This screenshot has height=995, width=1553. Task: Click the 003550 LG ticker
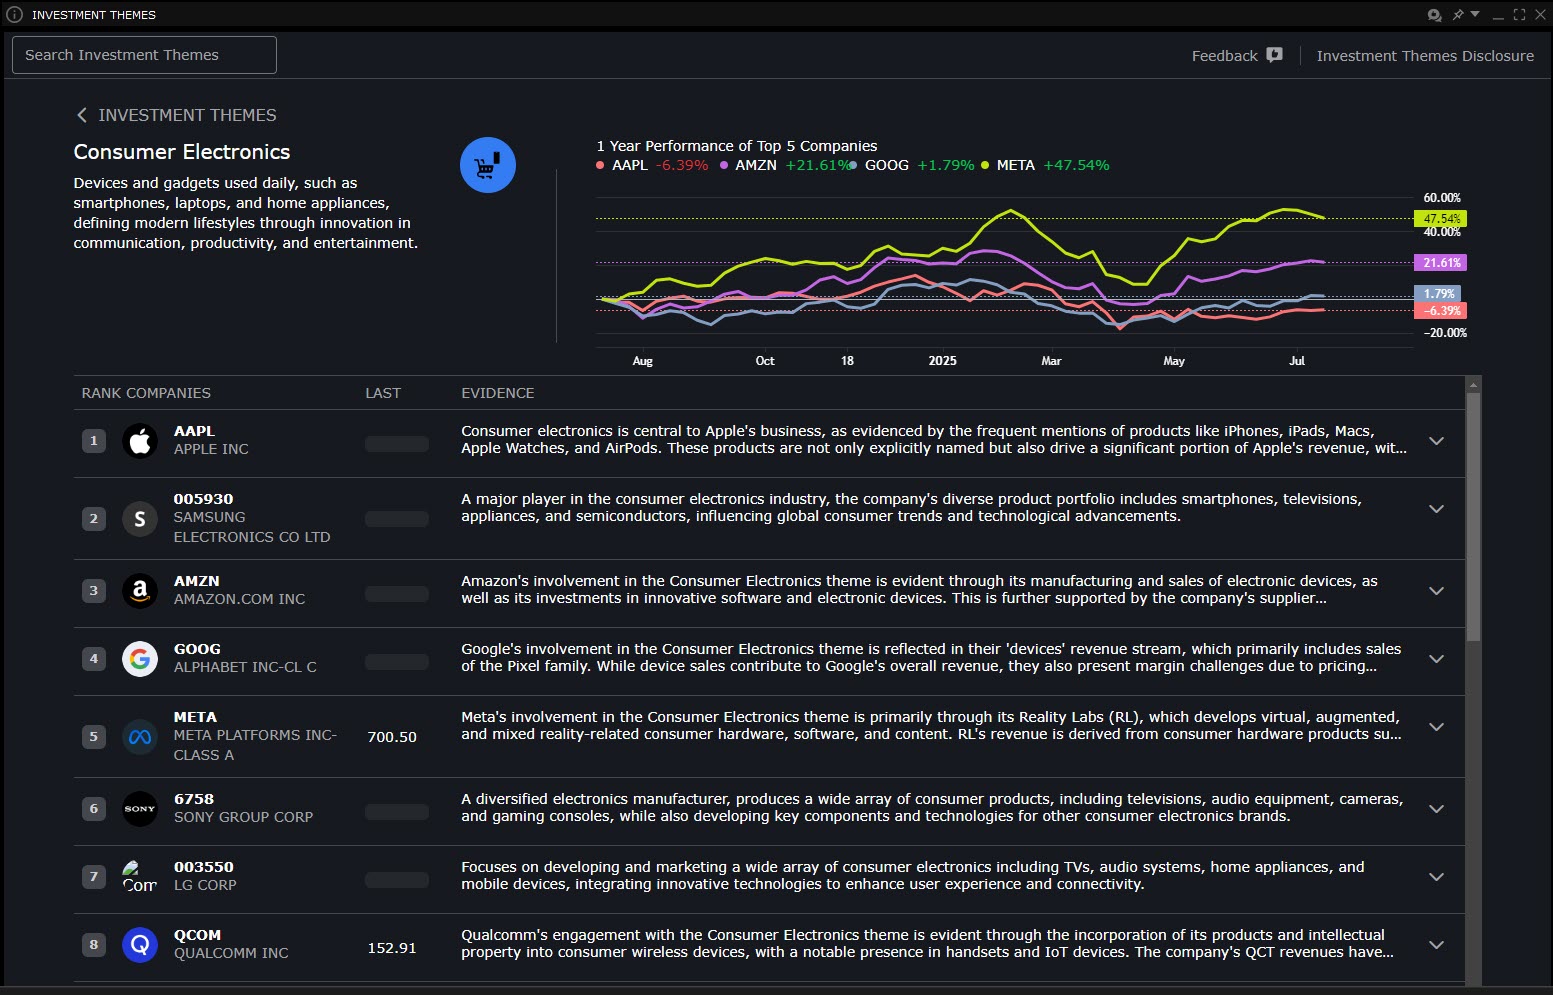(203, 867)
